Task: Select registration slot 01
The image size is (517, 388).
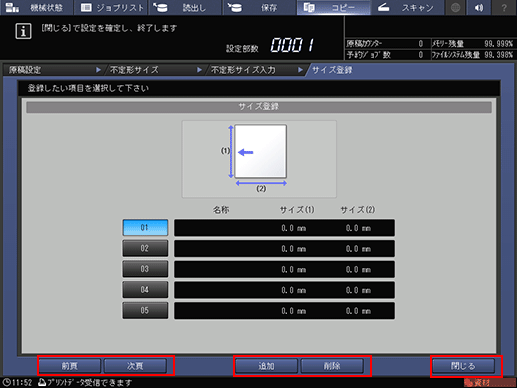Action: click(145, 228)
